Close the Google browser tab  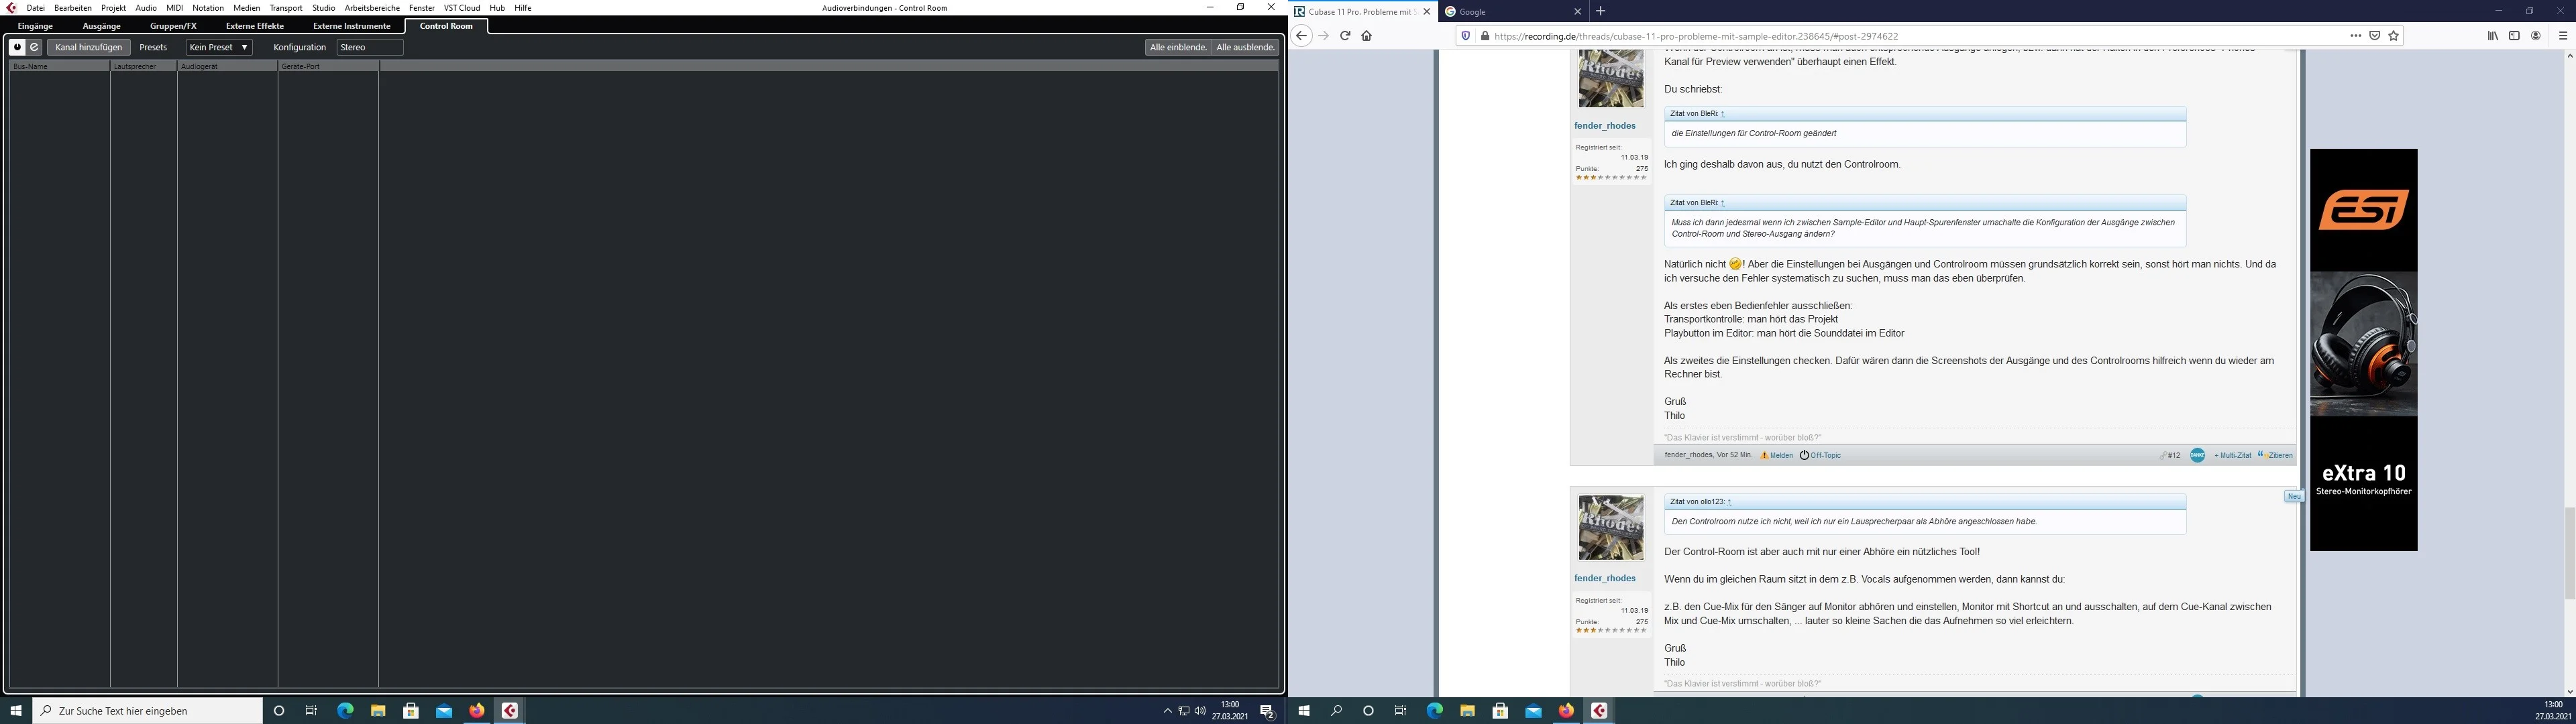pyautogui.click(x=1577, y=12)
